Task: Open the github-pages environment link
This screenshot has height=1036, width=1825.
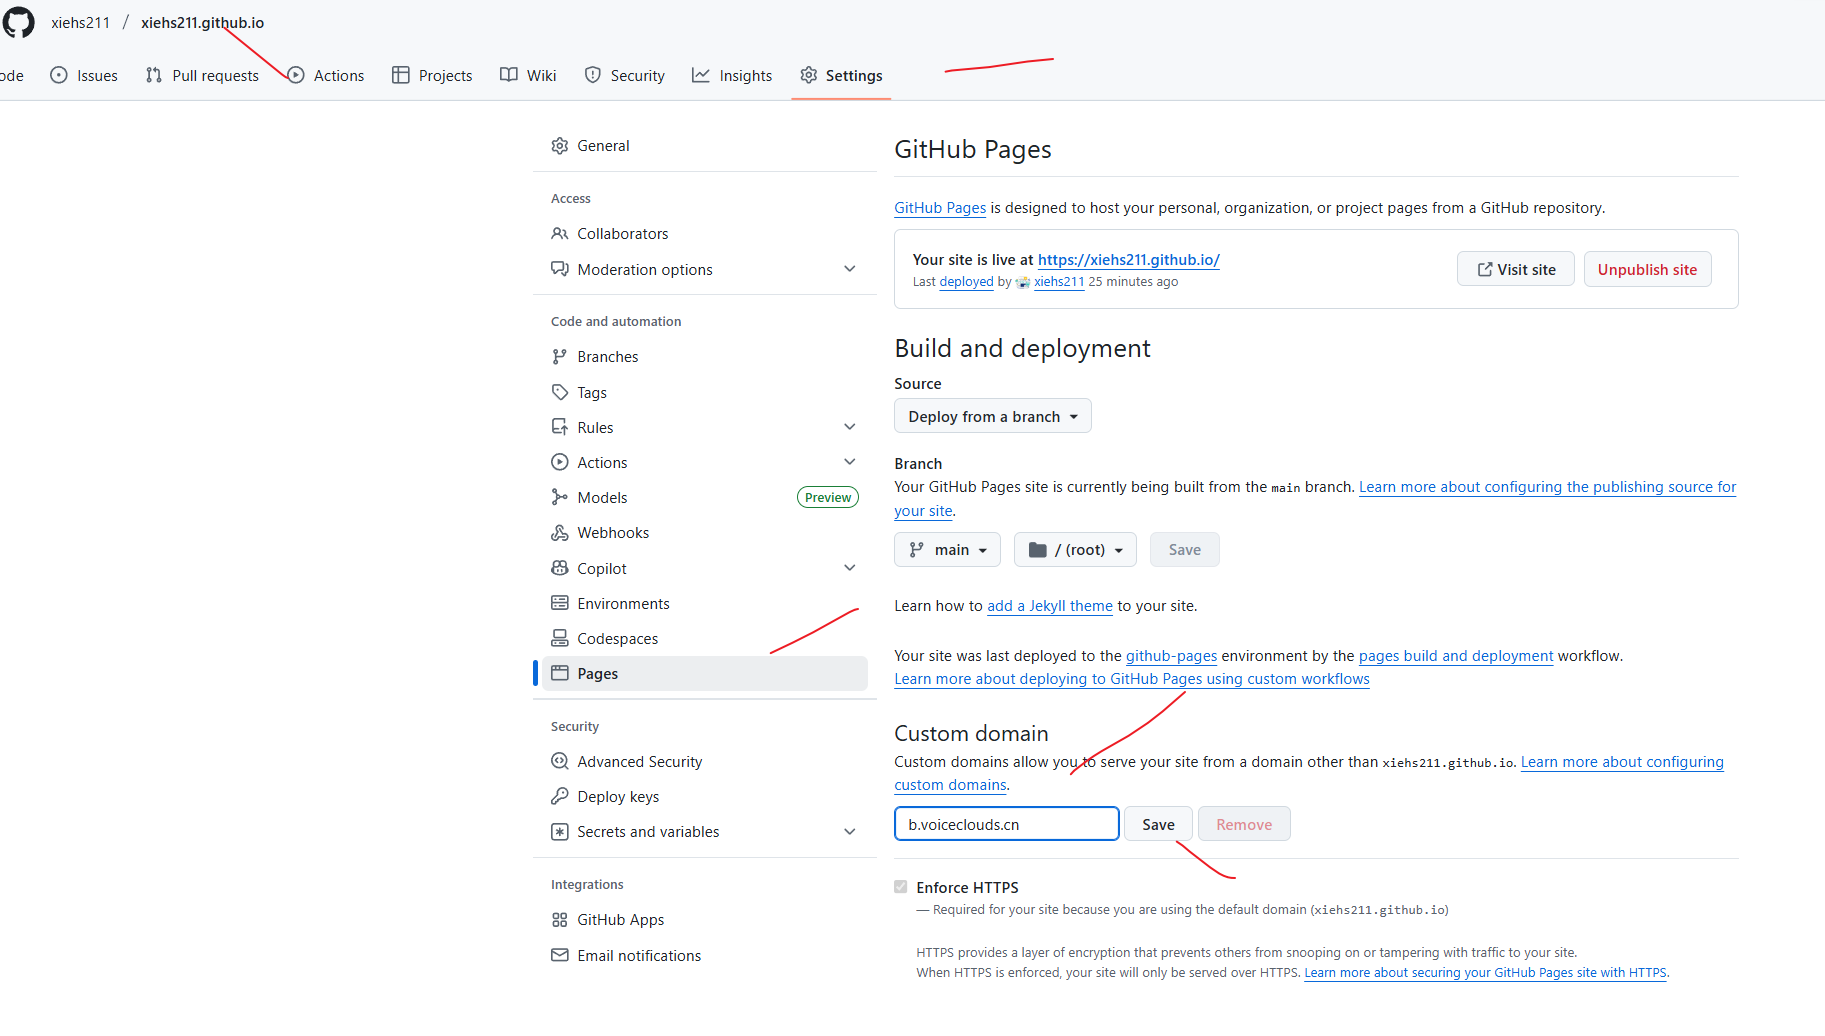Action: [1171, 656]
